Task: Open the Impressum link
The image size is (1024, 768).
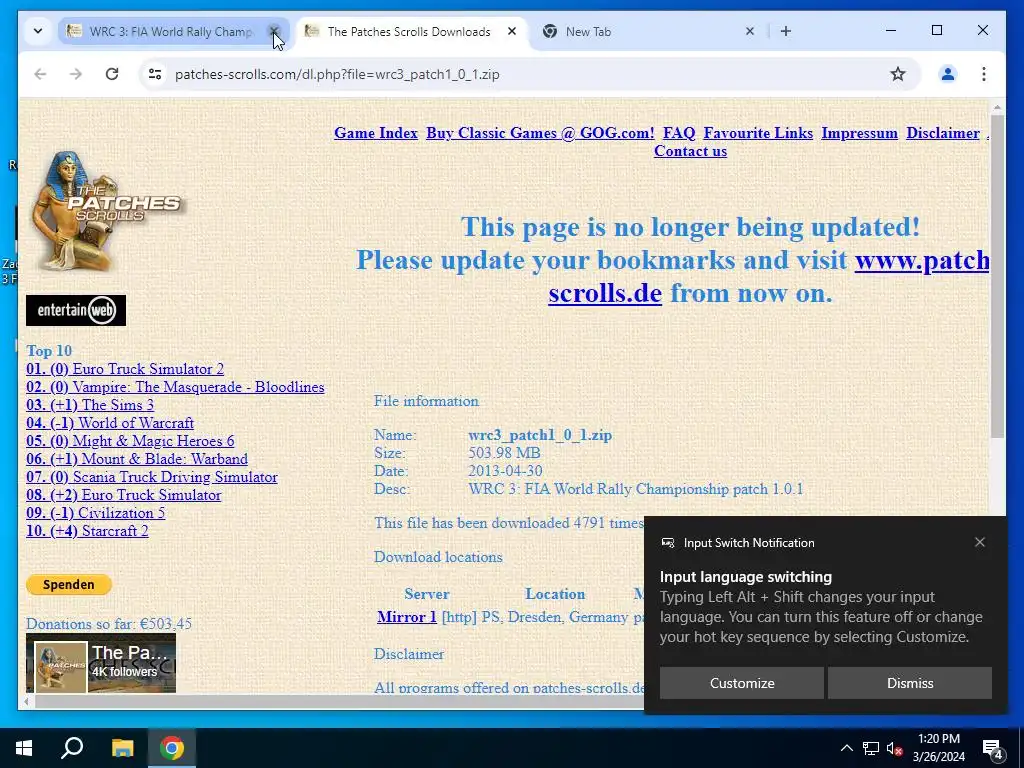Action: [859, 133]
